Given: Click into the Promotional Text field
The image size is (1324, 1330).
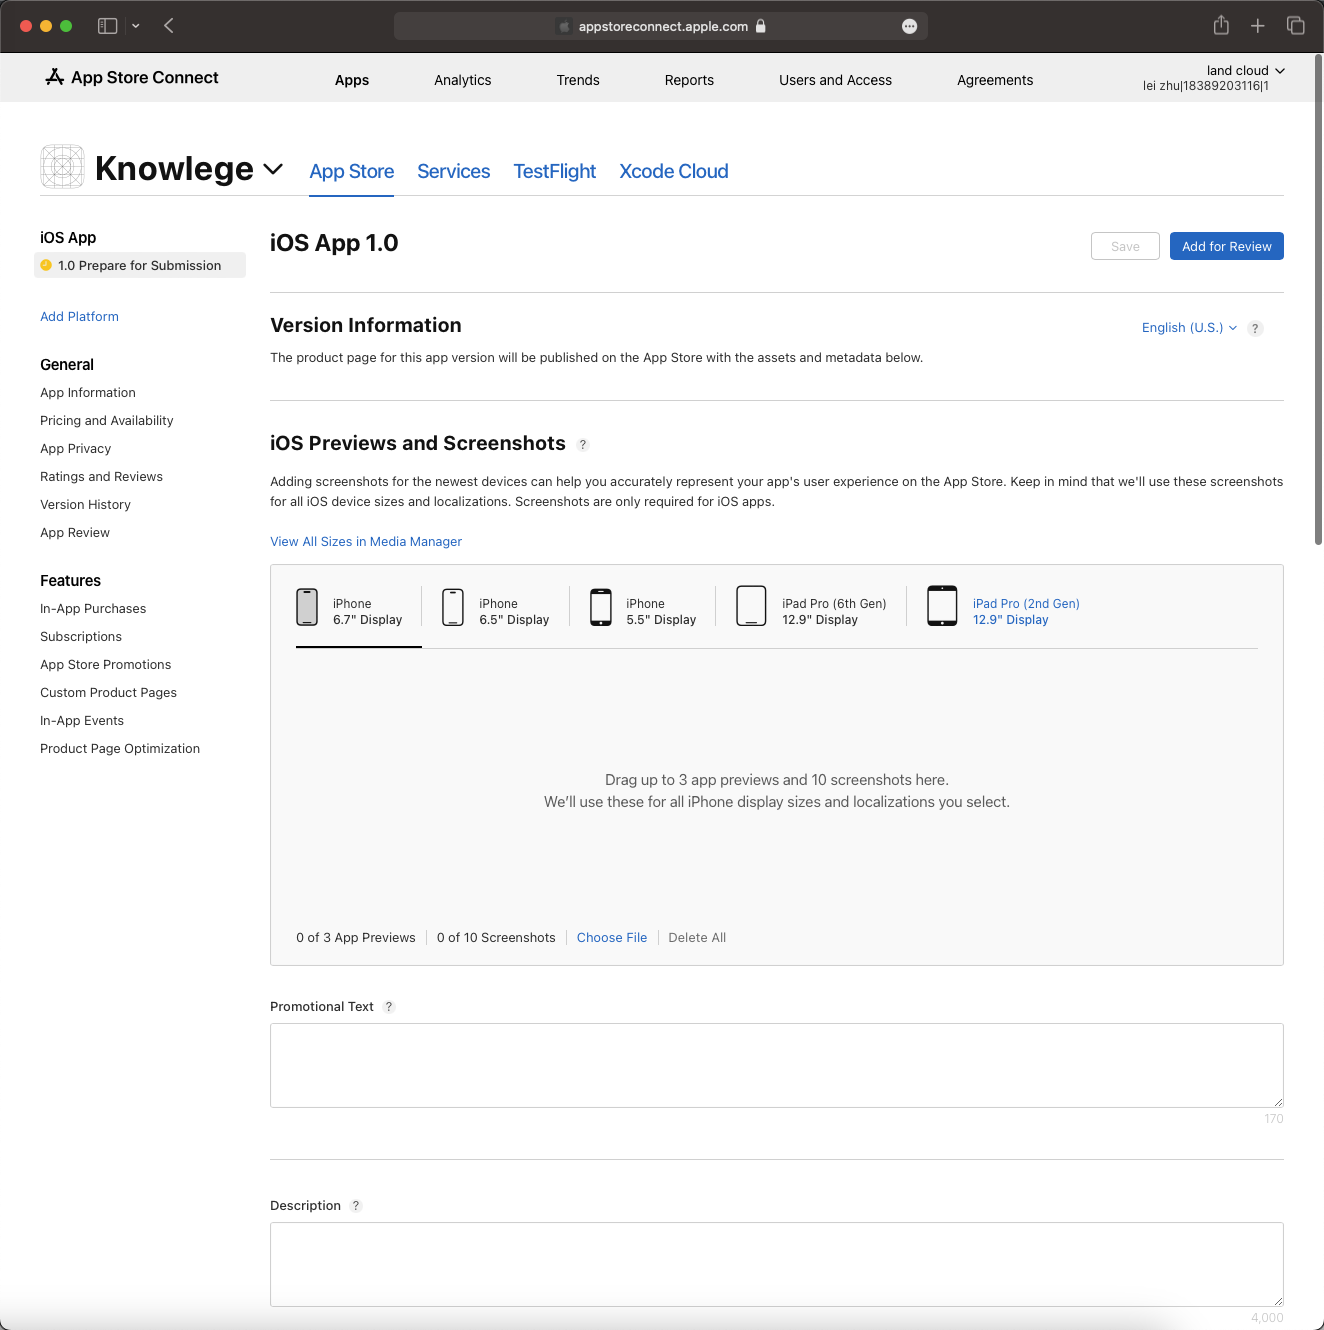Looking at the screenshot, I should [777, 1065].
